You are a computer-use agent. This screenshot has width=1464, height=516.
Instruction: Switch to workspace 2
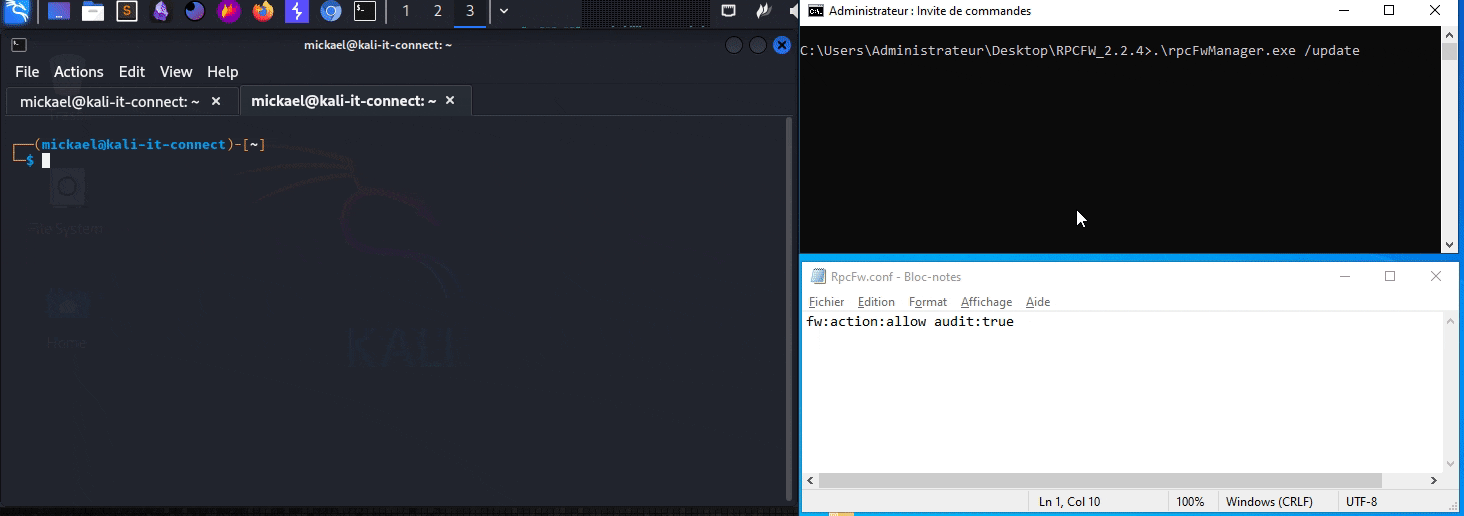[438, 12]
